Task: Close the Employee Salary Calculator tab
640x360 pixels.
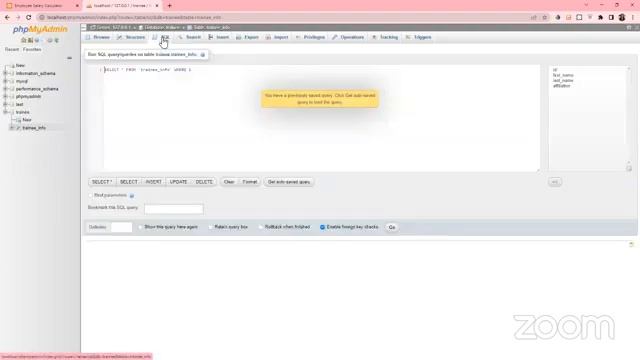Action: [77, 6]
